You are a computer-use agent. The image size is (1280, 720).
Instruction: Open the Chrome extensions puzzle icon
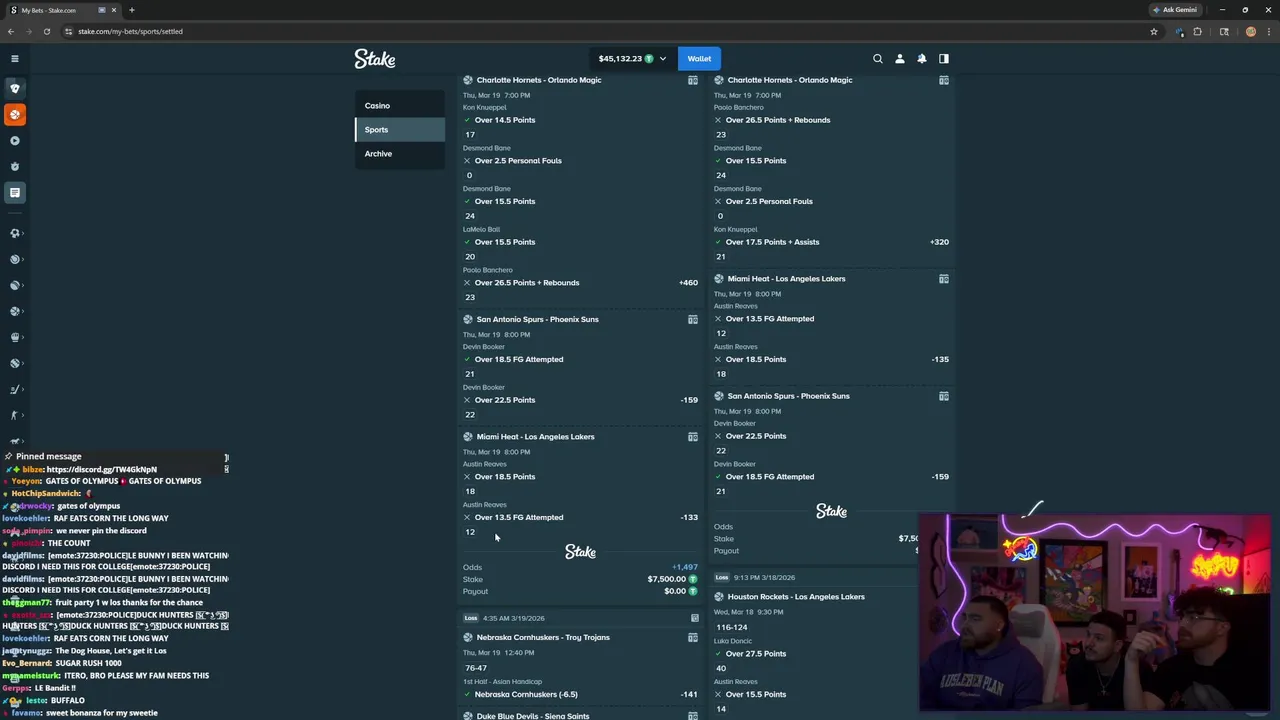[1197, 31]
